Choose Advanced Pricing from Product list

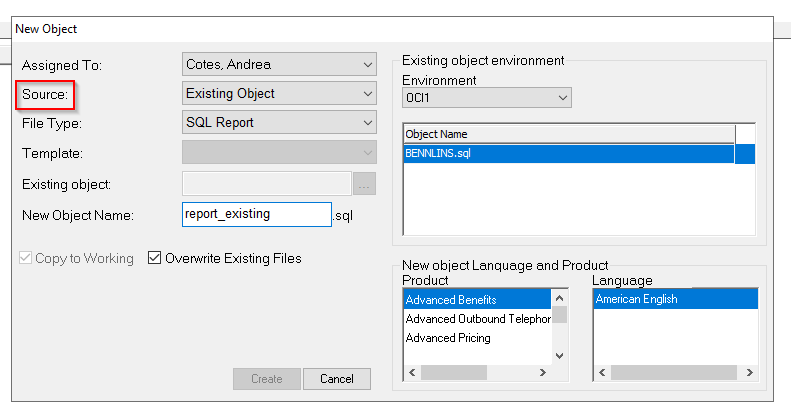point(476,338)
